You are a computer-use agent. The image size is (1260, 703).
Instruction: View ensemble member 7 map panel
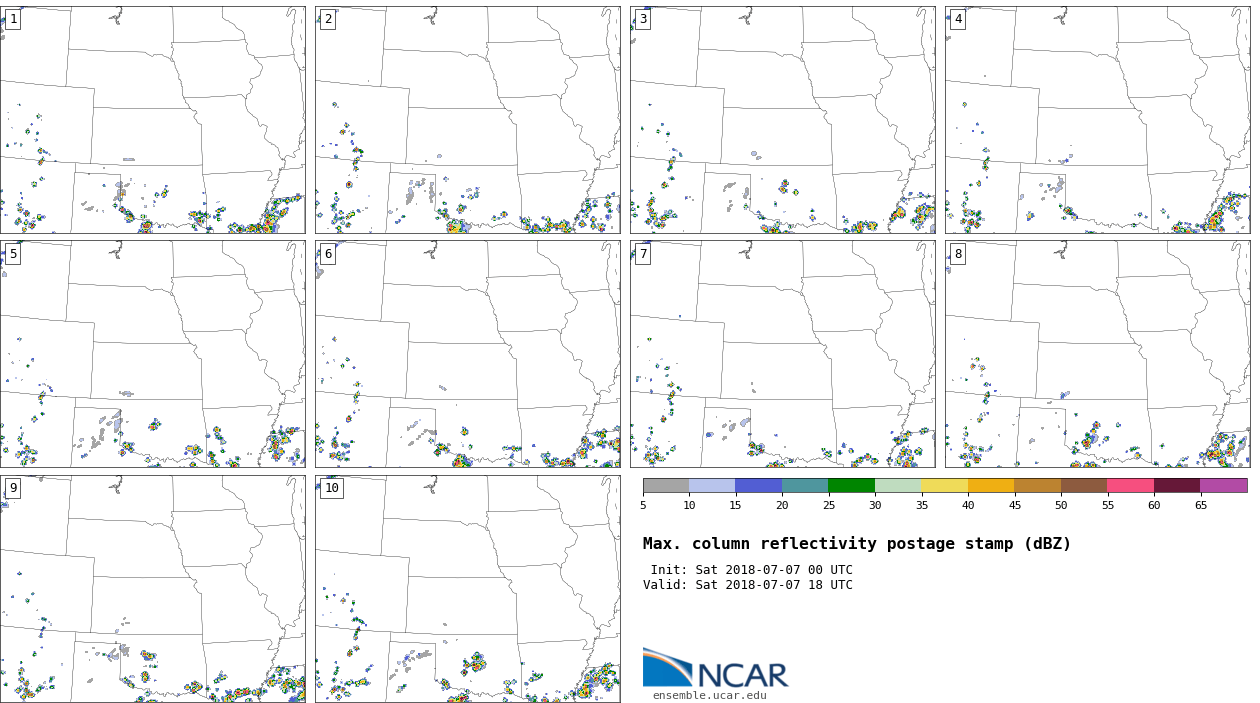(x=783, y=354)
